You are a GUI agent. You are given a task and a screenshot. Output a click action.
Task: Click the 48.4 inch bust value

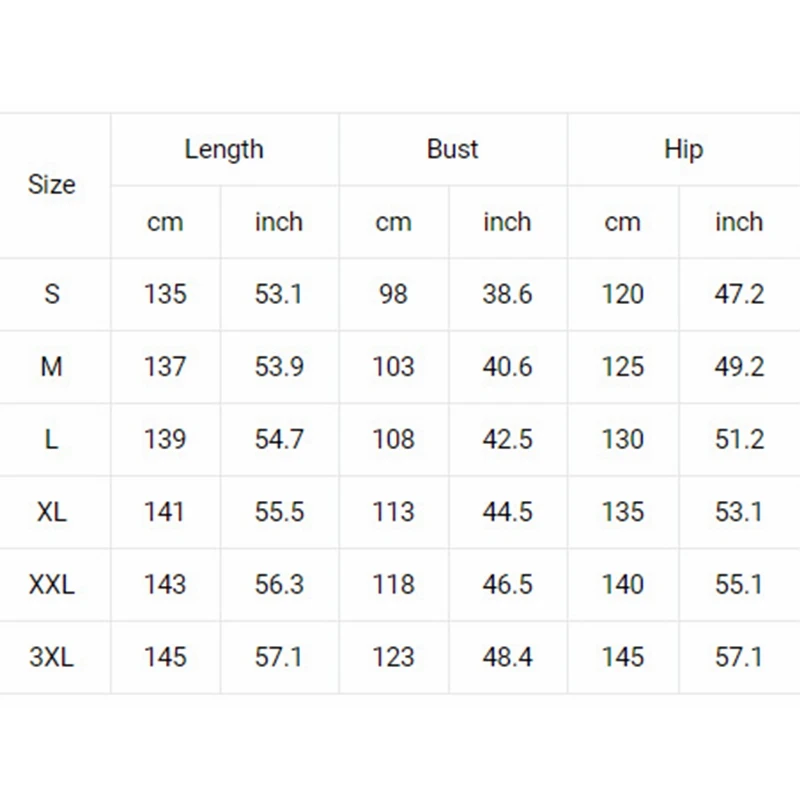(507, 657)
